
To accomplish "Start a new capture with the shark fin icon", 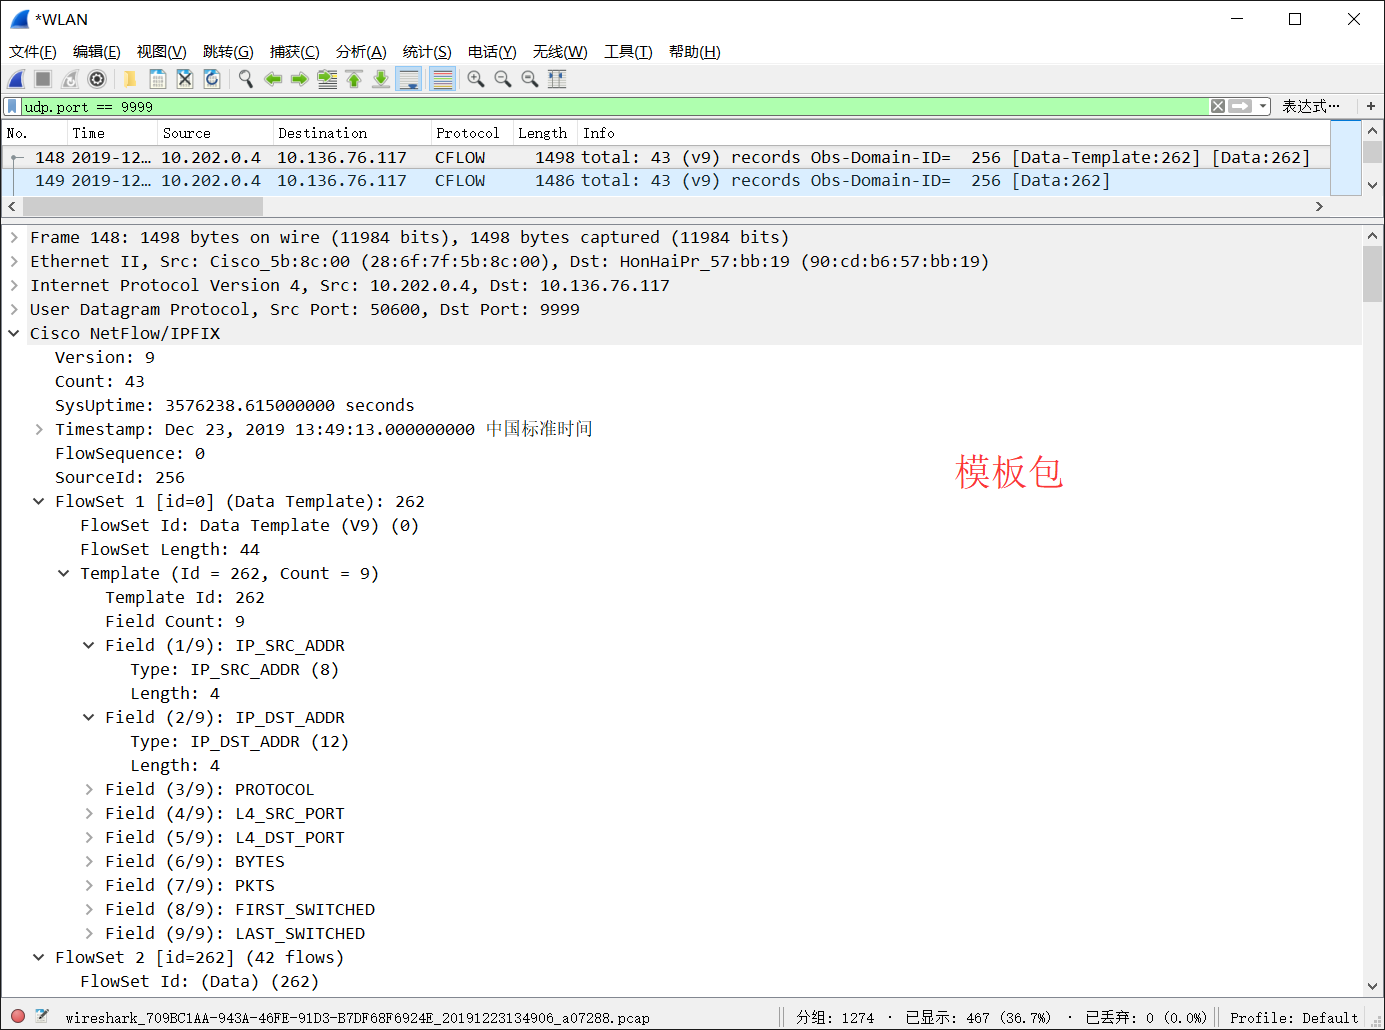I will pyautogui.click(x=16, y=79).
